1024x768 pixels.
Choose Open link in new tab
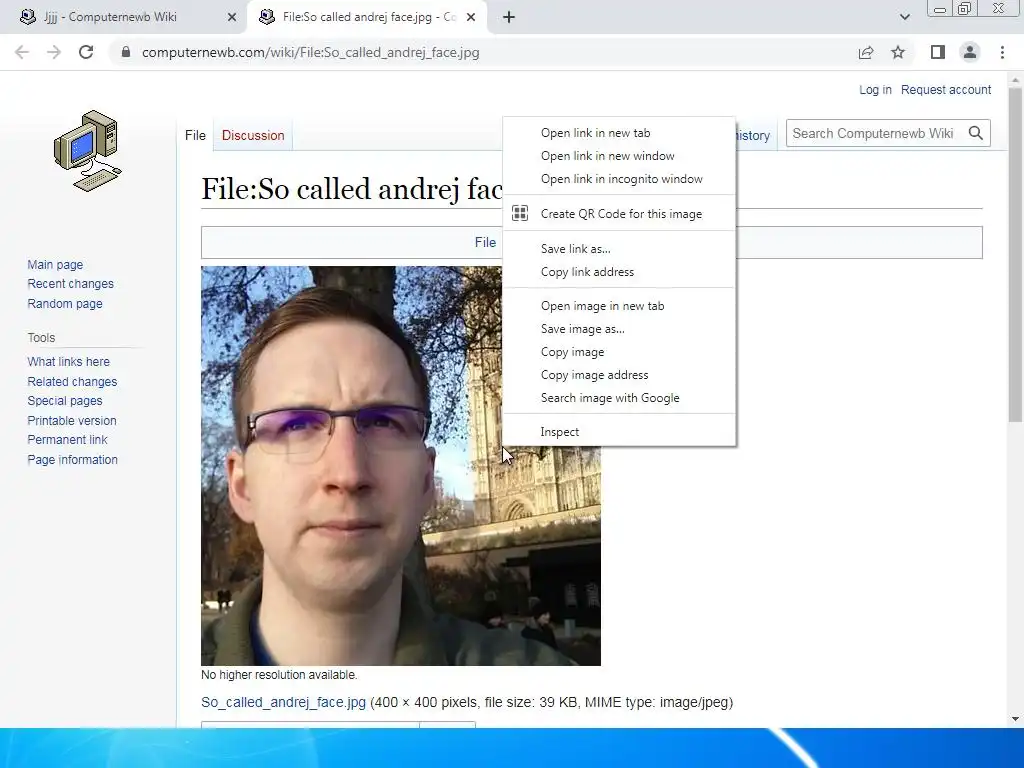point(619,133)
